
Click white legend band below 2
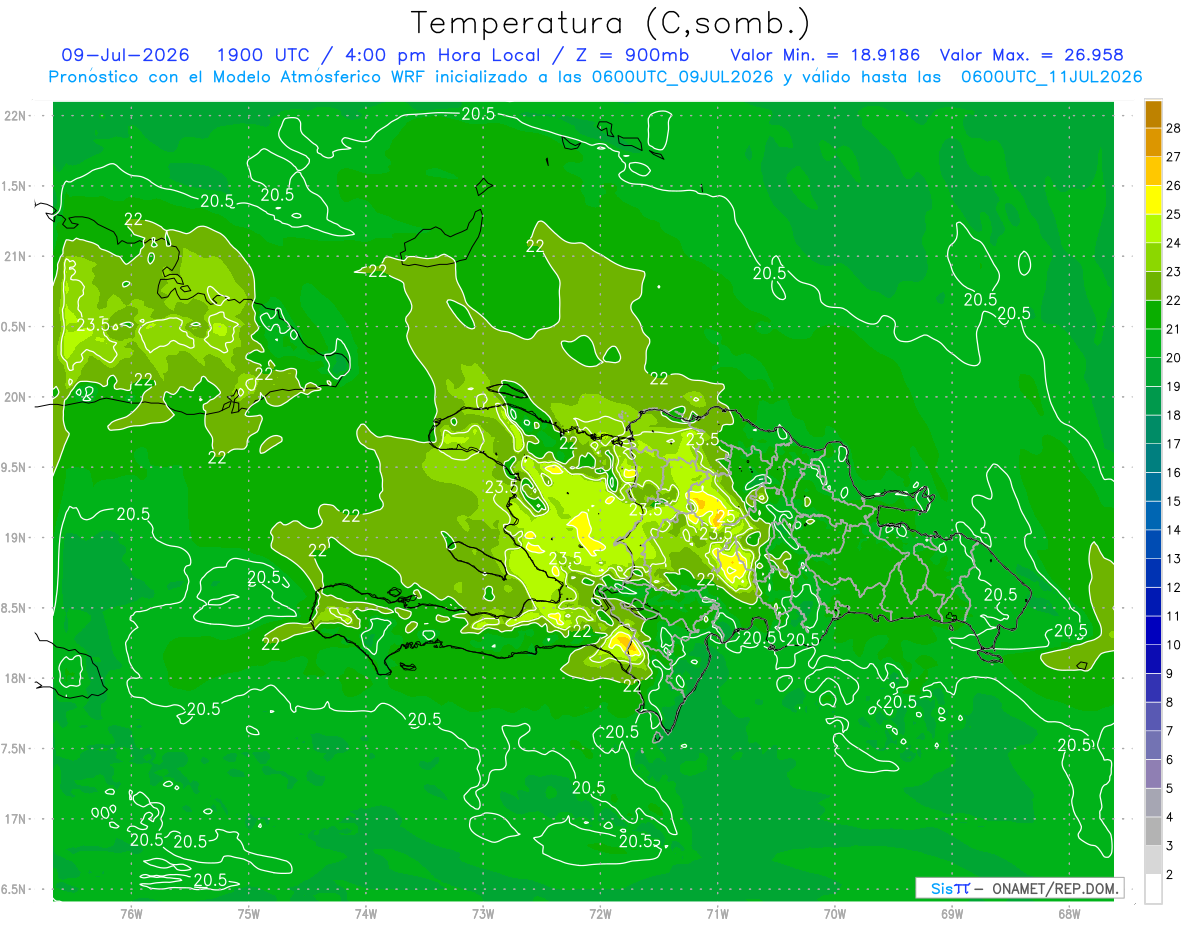(x=1153, y=889)
